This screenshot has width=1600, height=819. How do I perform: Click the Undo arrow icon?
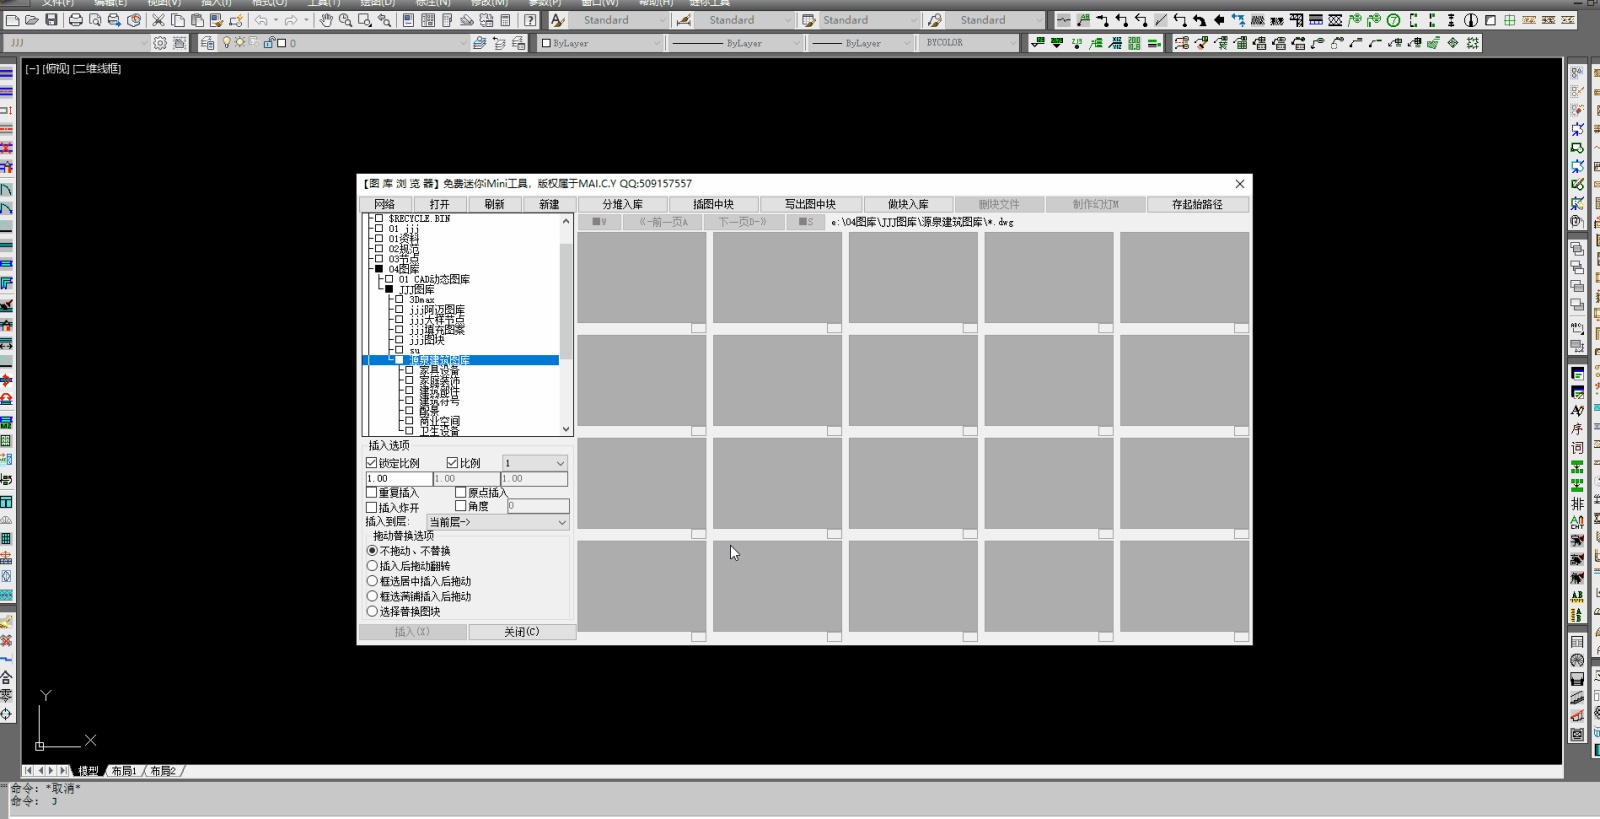click(x=261, y=20)
